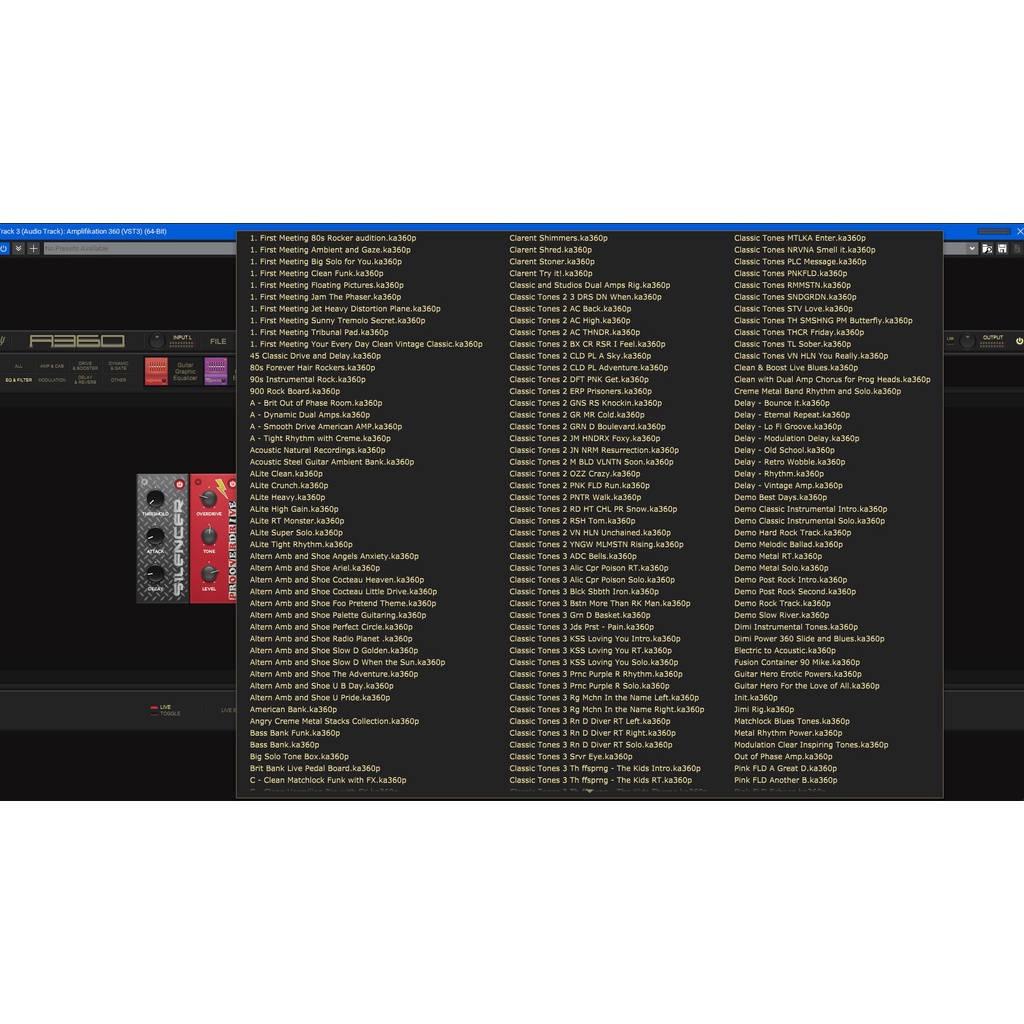Select ALite Crunch.ka360p preset
The width and height of the screenshot is (1024, 1024).
tap(289, 486)
